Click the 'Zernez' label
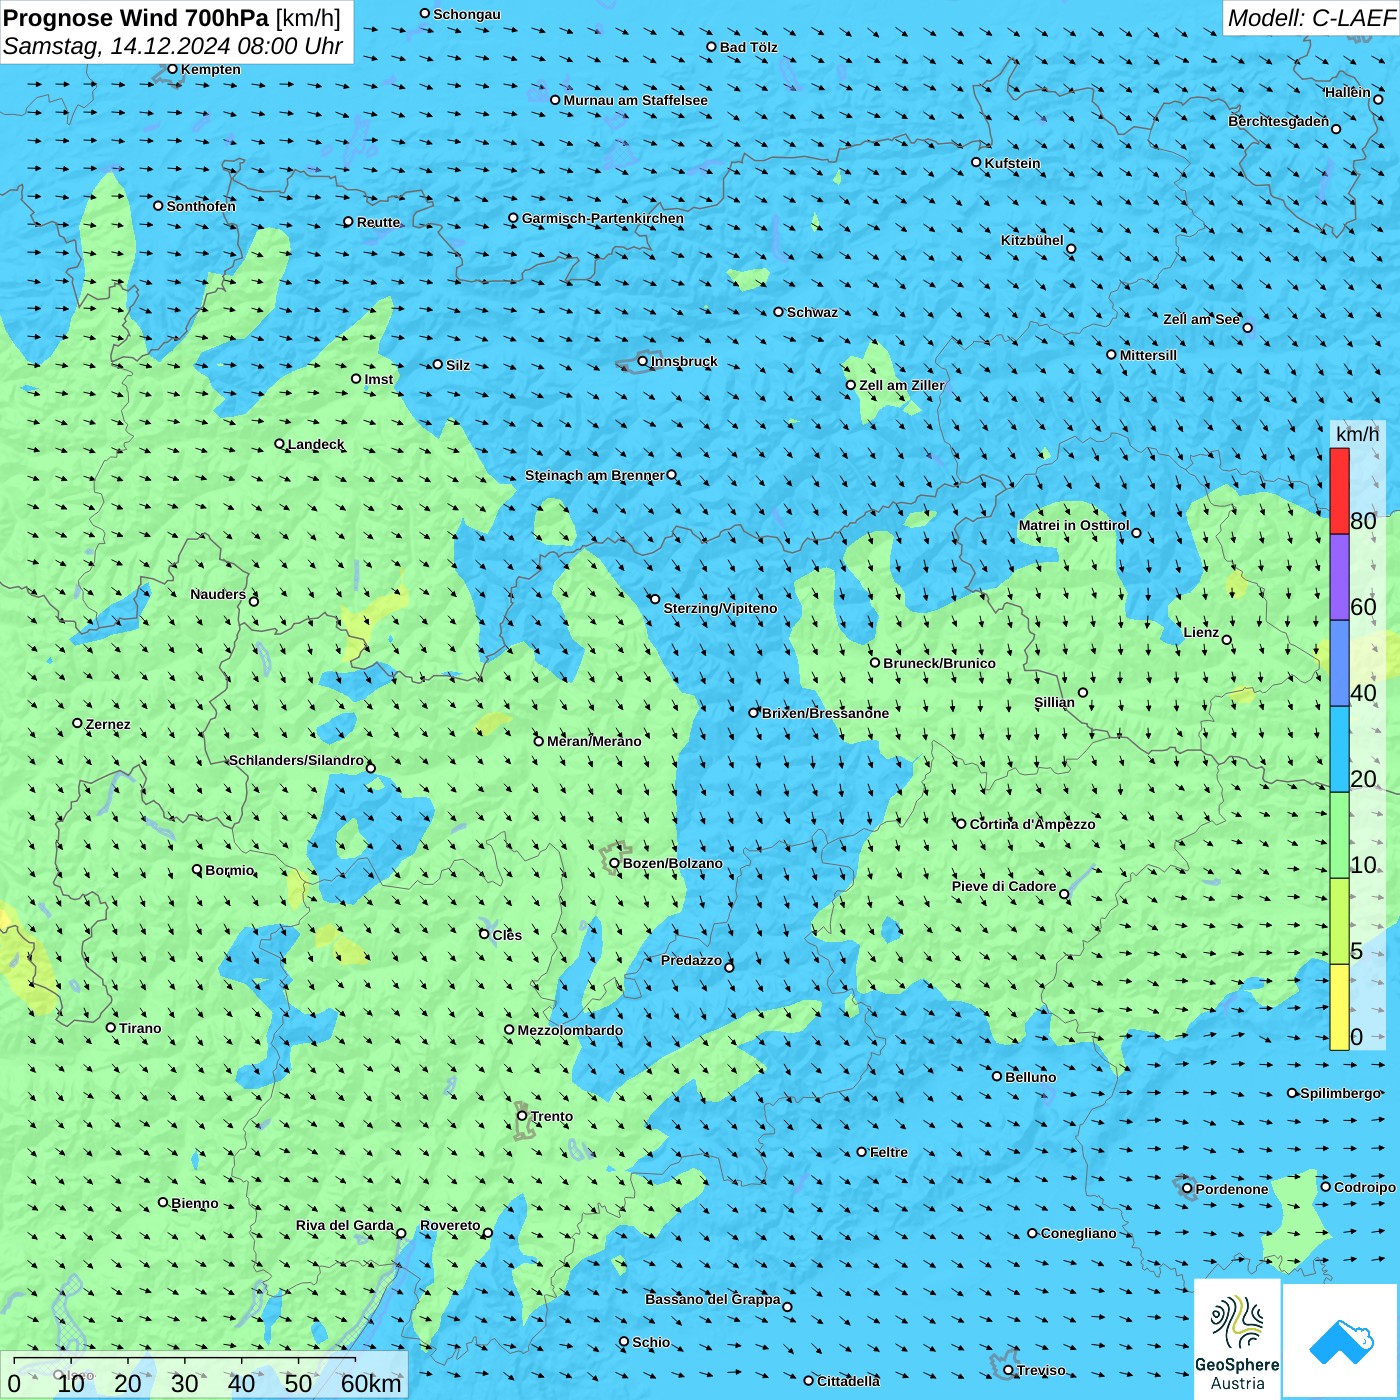Image resolution: width=1400 pixels, height=1400 pixels. [108, 724]
